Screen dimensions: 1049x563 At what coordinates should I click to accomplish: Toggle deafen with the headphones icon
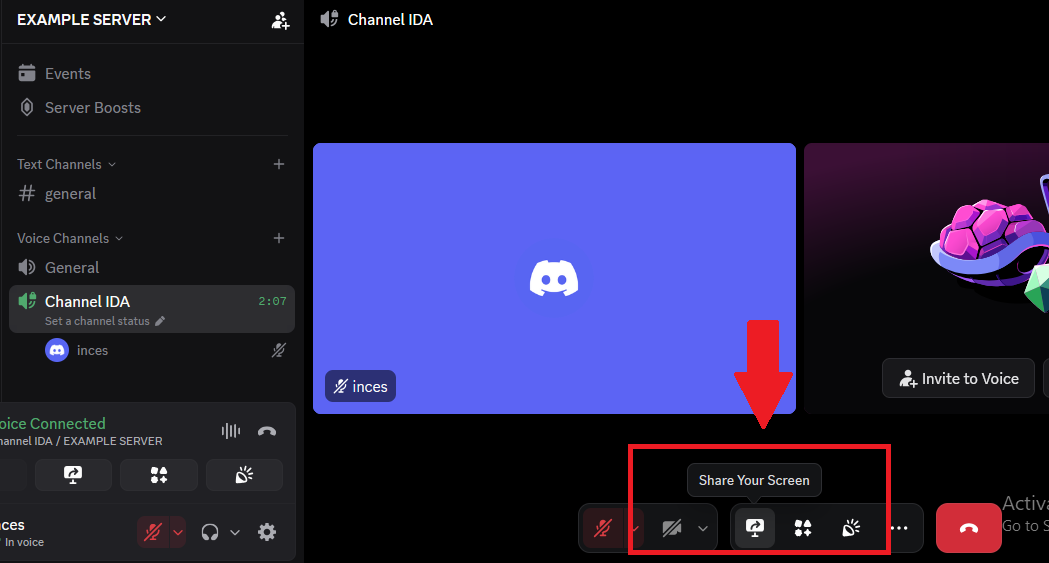coord(210,532)
